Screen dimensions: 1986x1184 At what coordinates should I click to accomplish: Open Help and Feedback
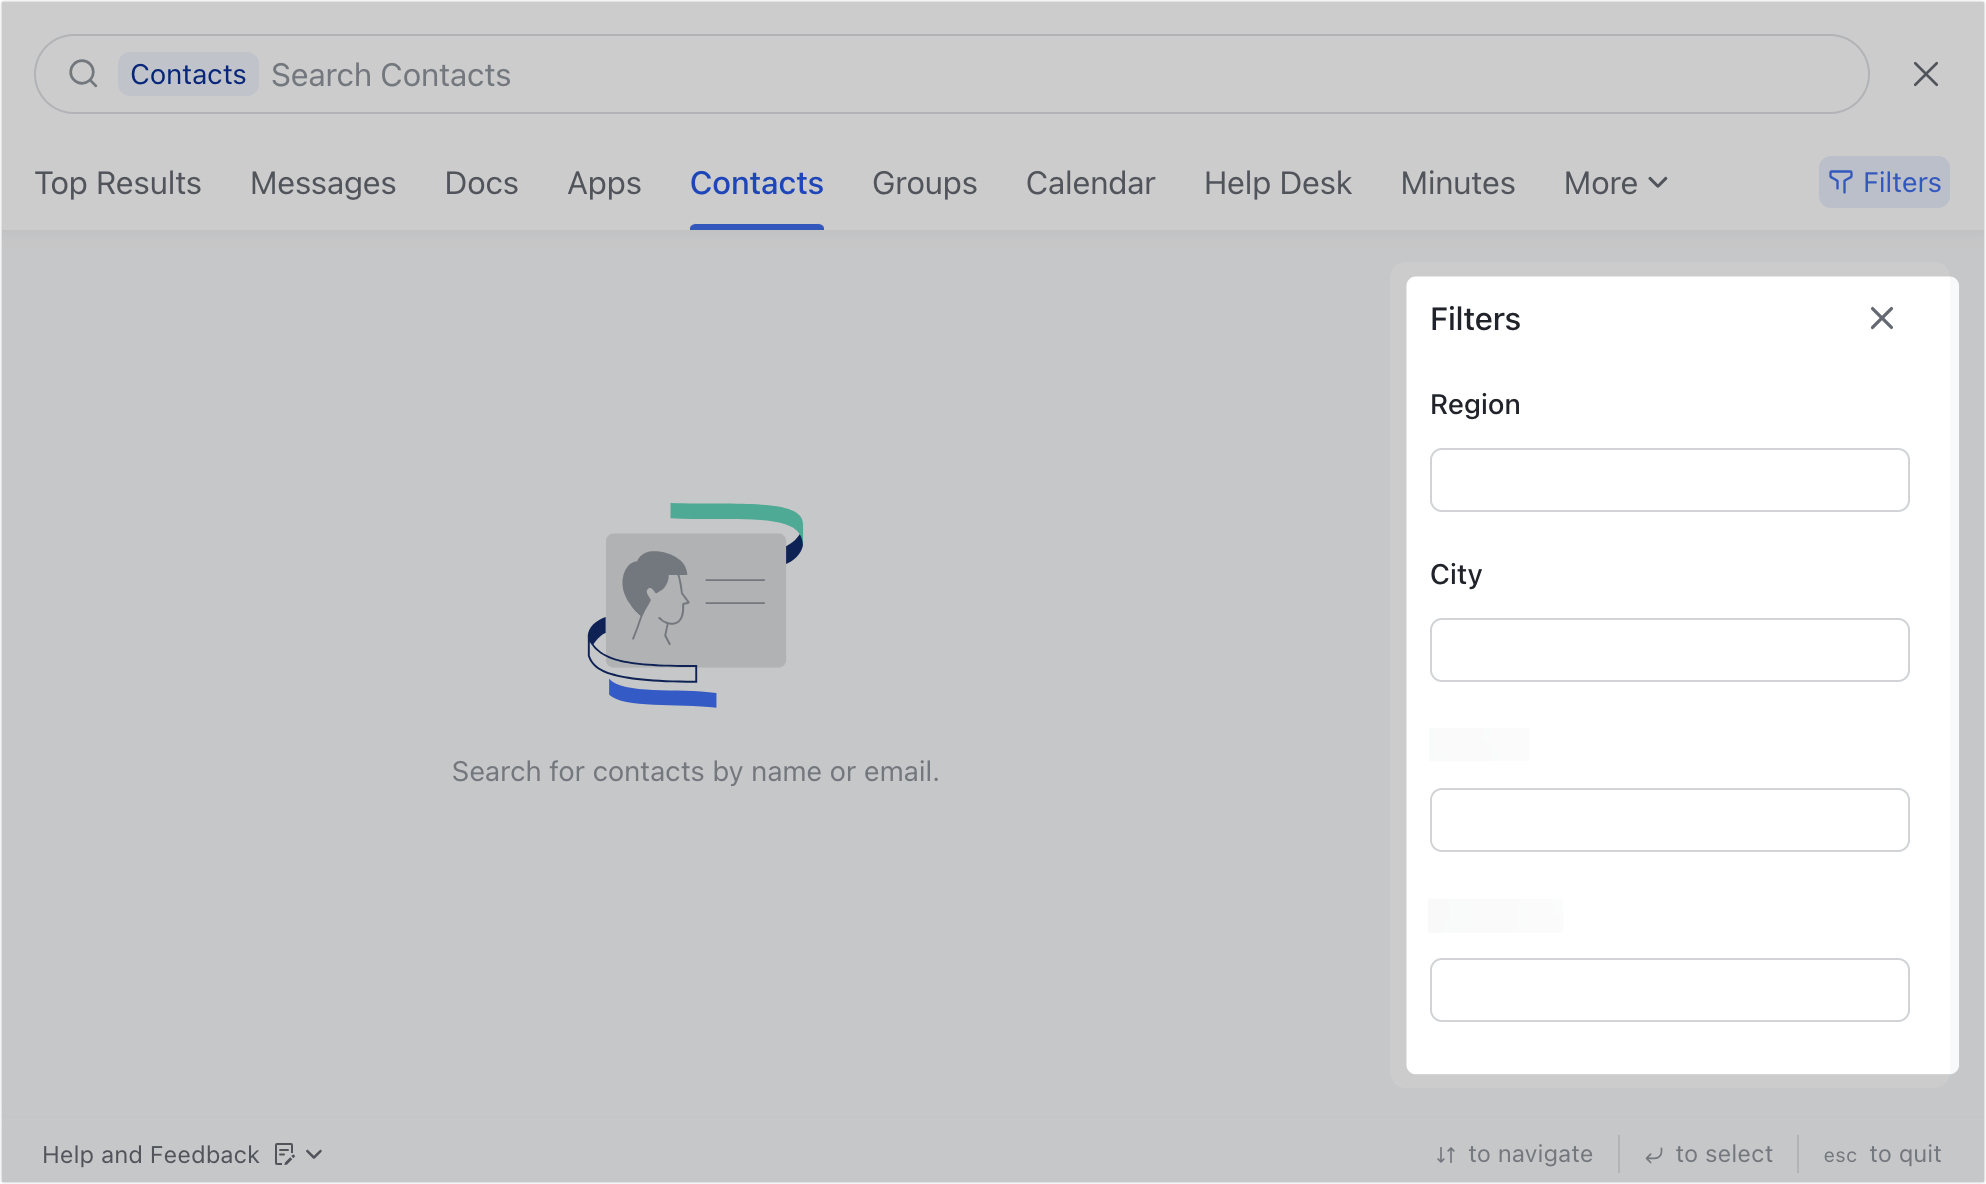150,1155
